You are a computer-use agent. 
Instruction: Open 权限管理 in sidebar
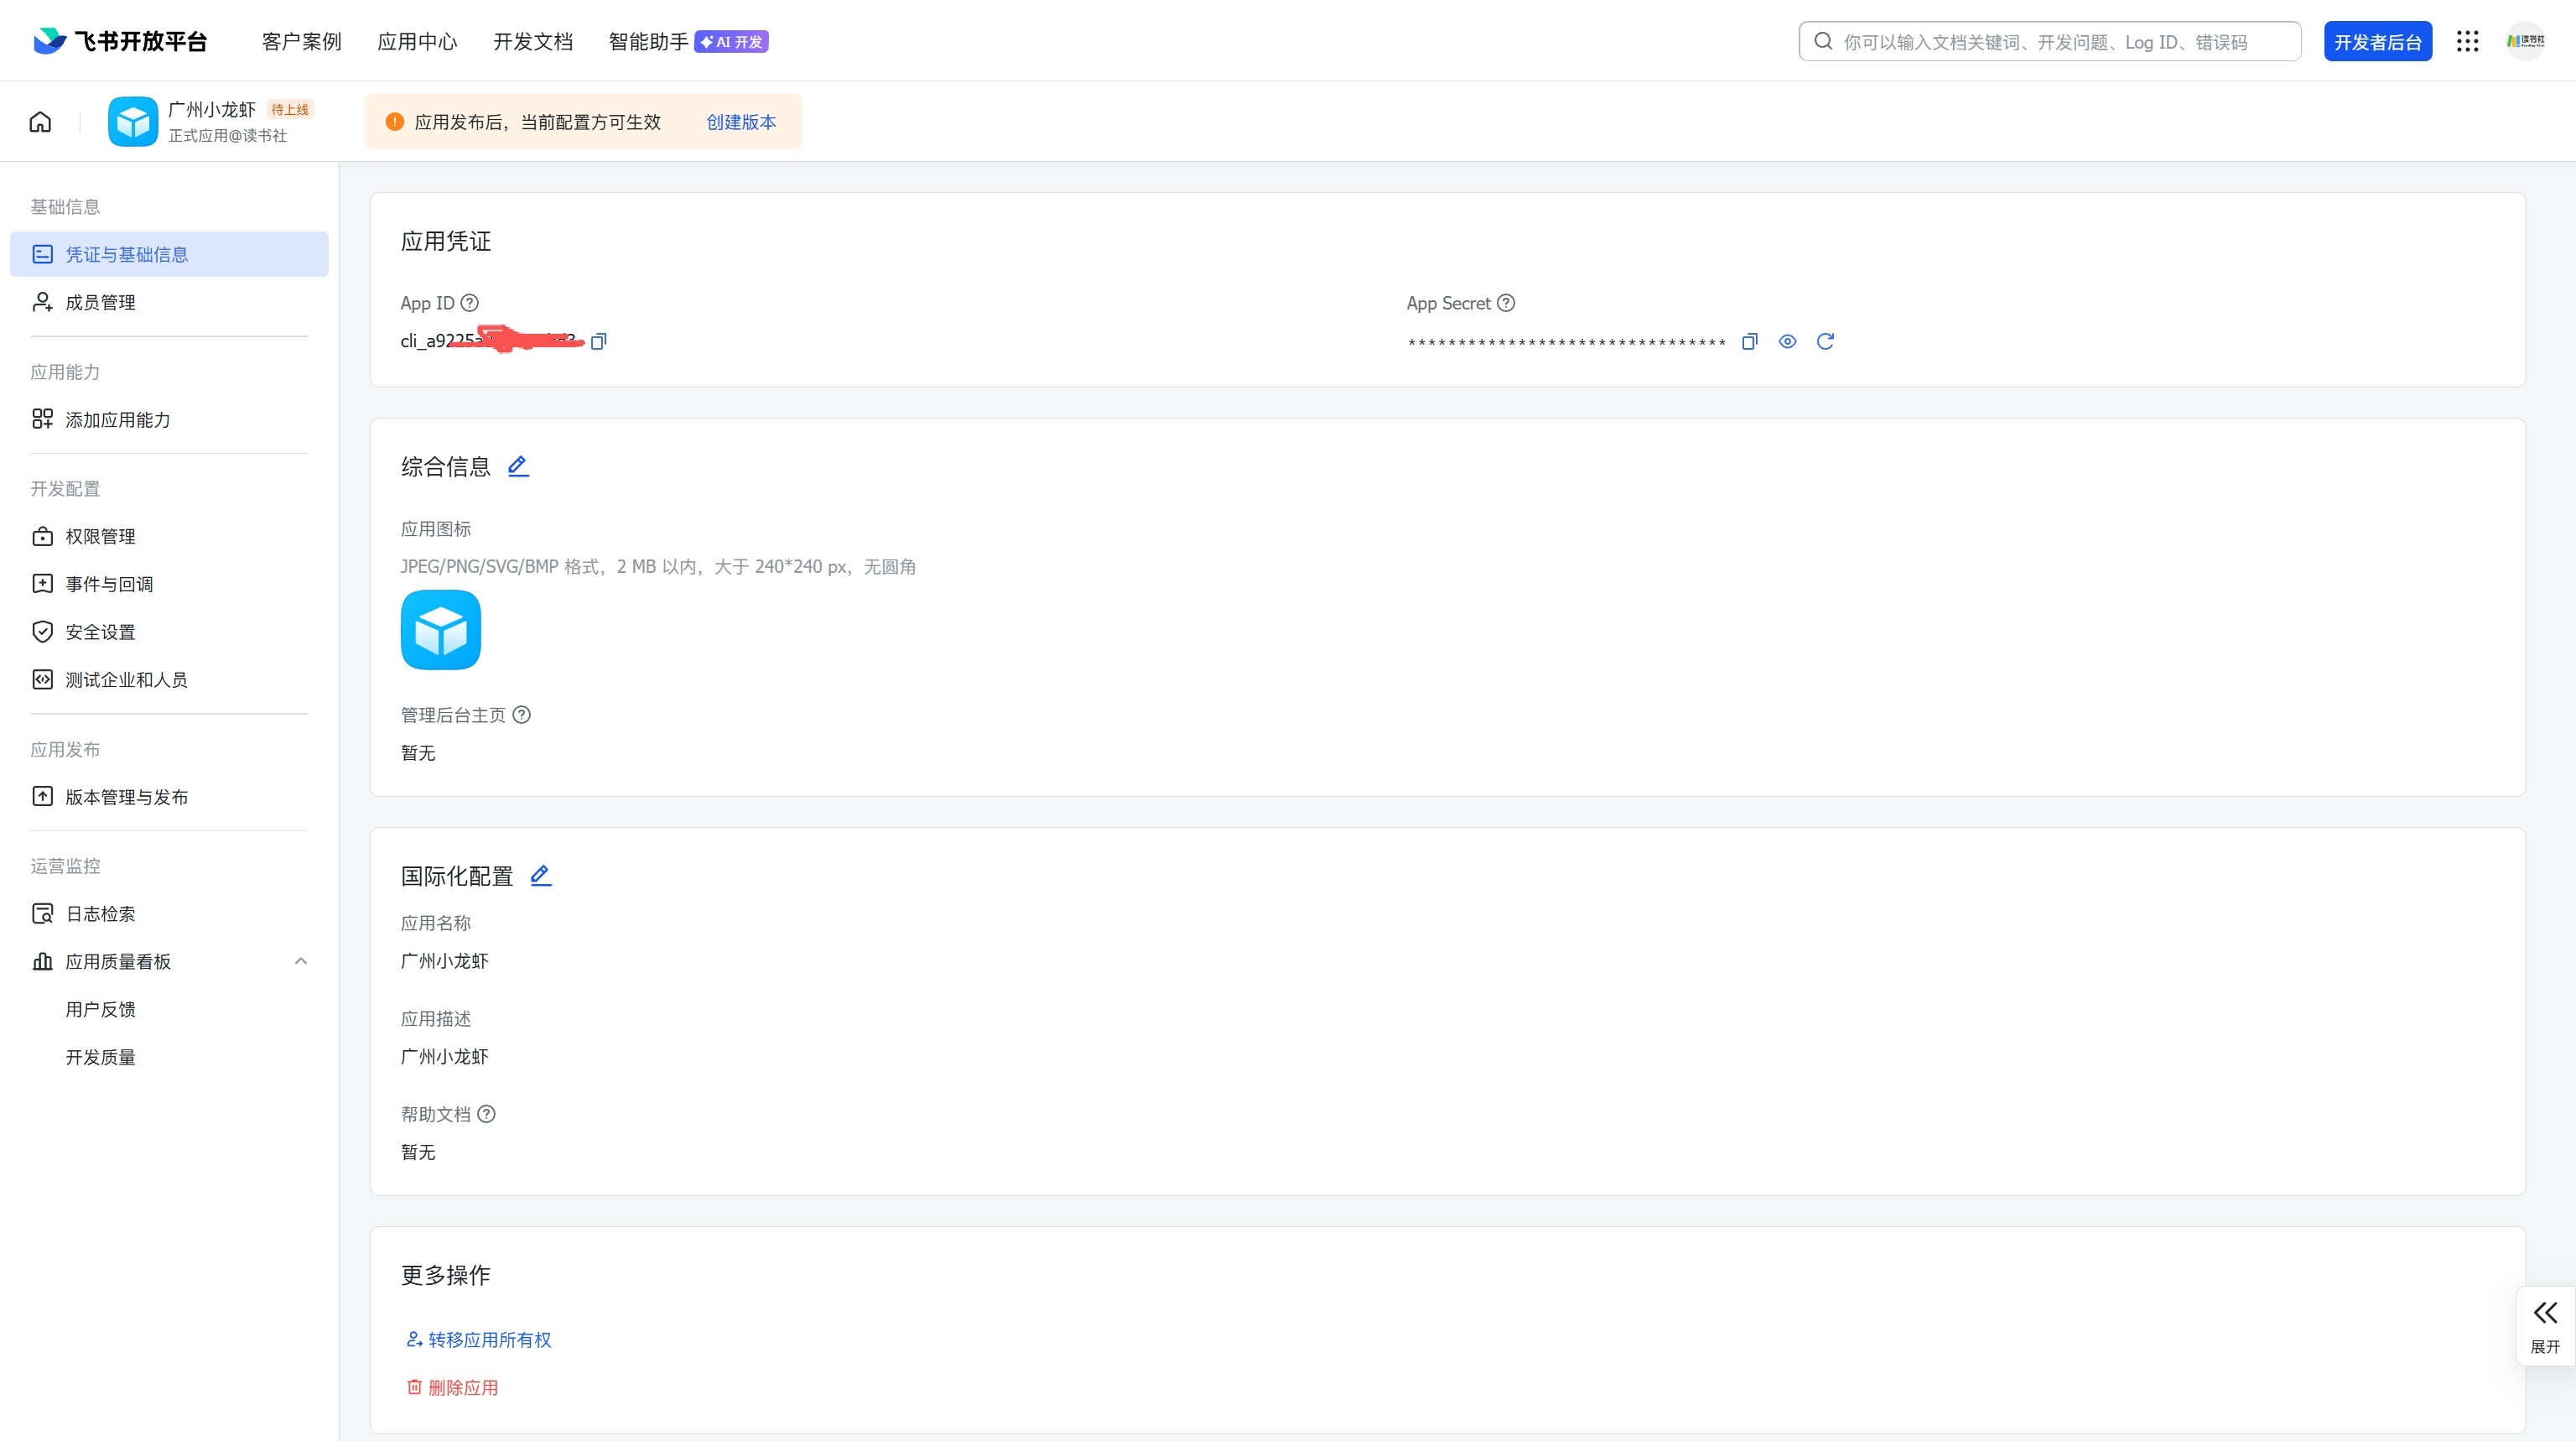click(x=100, y=536)
